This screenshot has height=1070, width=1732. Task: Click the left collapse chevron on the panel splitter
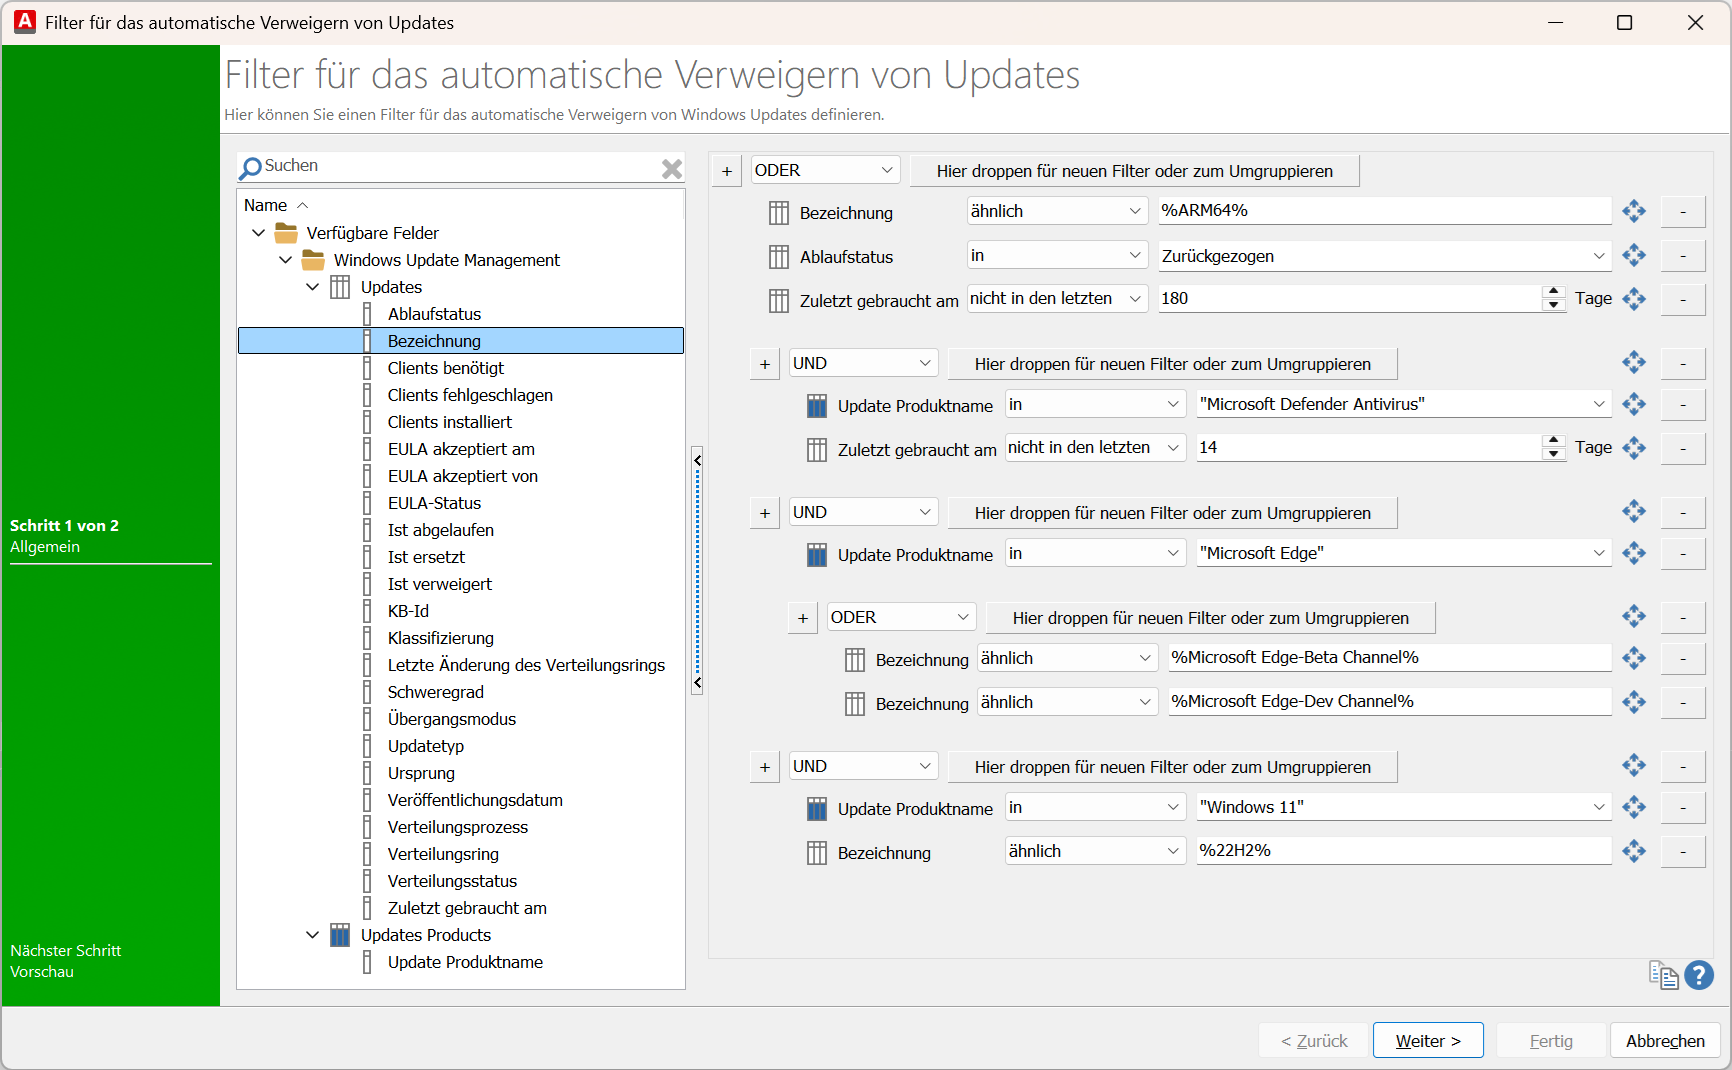coord(697,460)
